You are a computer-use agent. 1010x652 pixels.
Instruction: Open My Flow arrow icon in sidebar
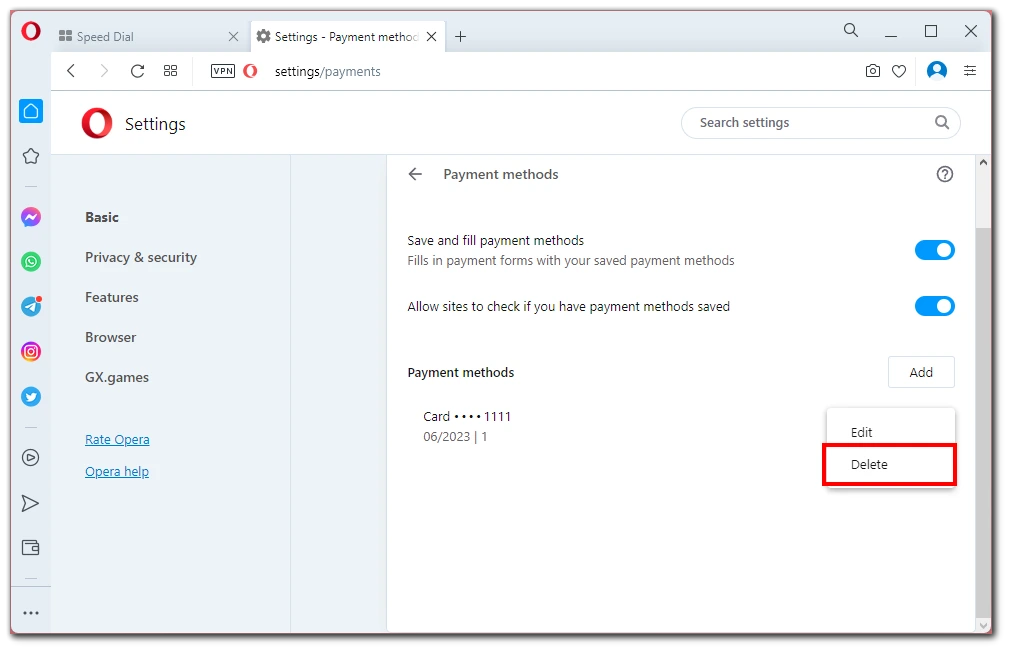[30, 503]
